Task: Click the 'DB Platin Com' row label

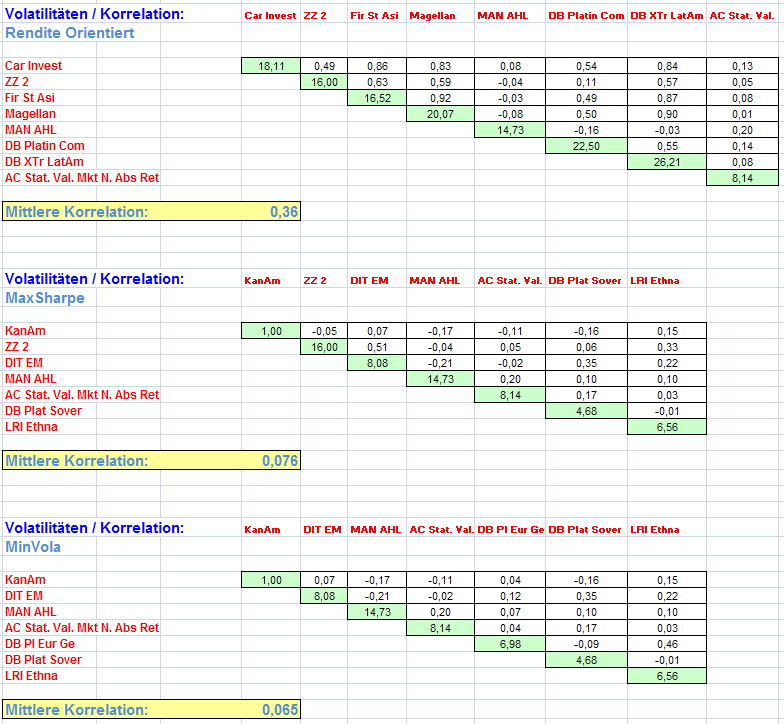Action: (45, 146)
